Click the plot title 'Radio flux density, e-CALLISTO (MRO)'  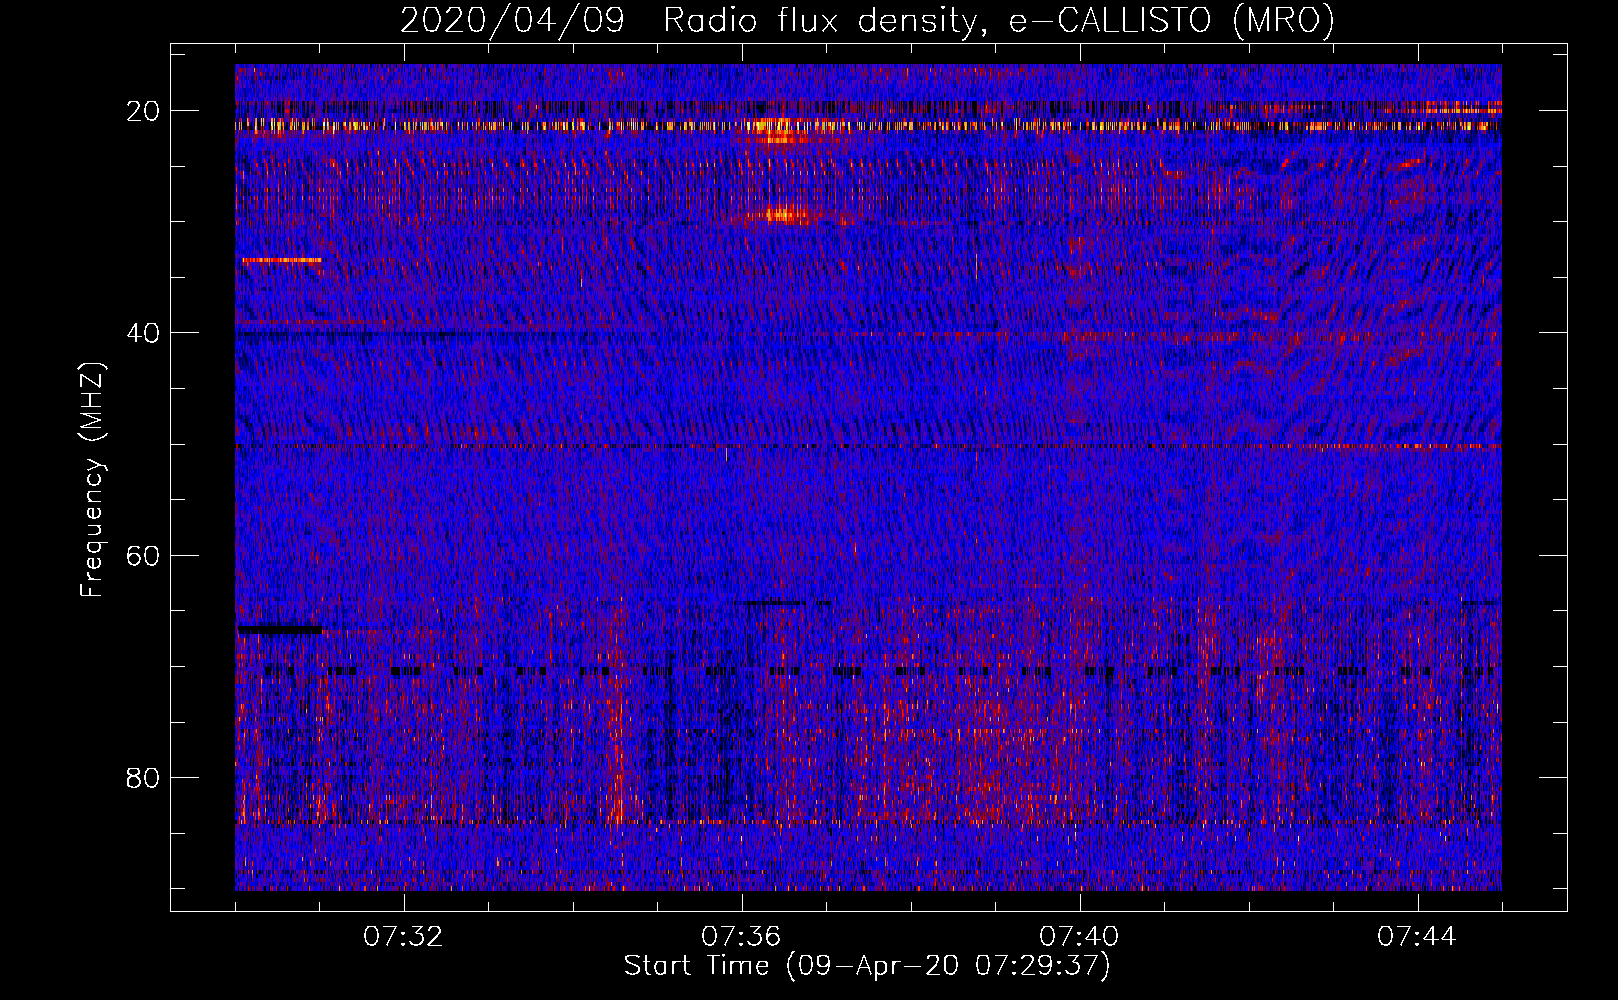click(999, 20)
